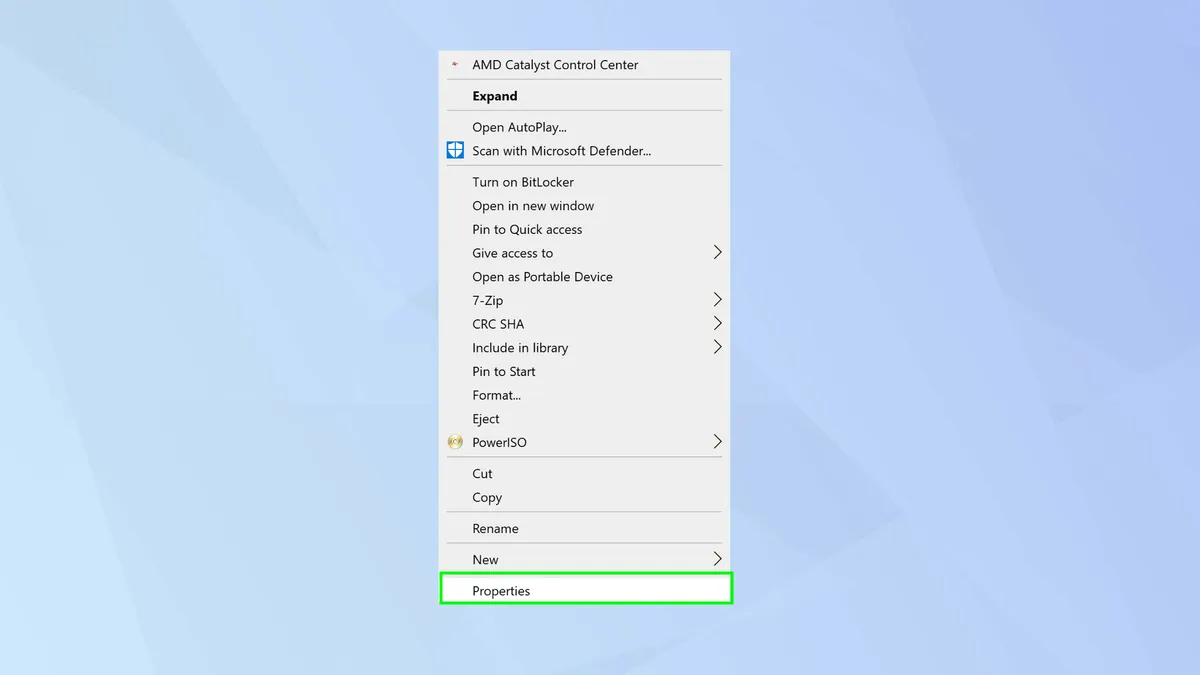Choose Expand from the context menu
This screenshot has width=1200, height=675.
pos(585,96)
